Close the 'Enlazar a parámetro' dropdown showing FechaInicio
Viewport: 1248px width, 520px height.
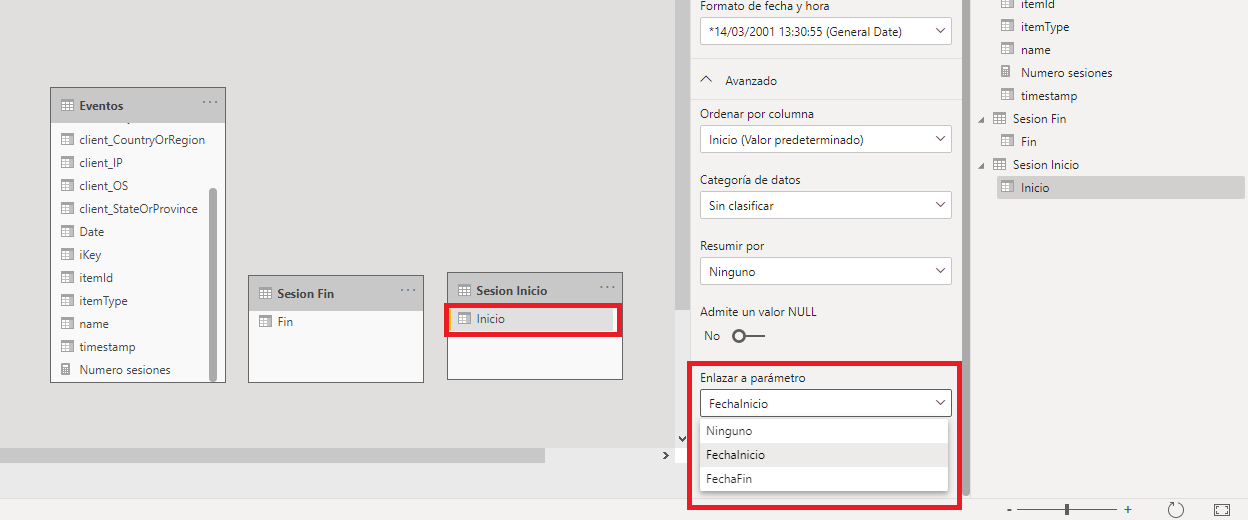[x=826, y=403]
